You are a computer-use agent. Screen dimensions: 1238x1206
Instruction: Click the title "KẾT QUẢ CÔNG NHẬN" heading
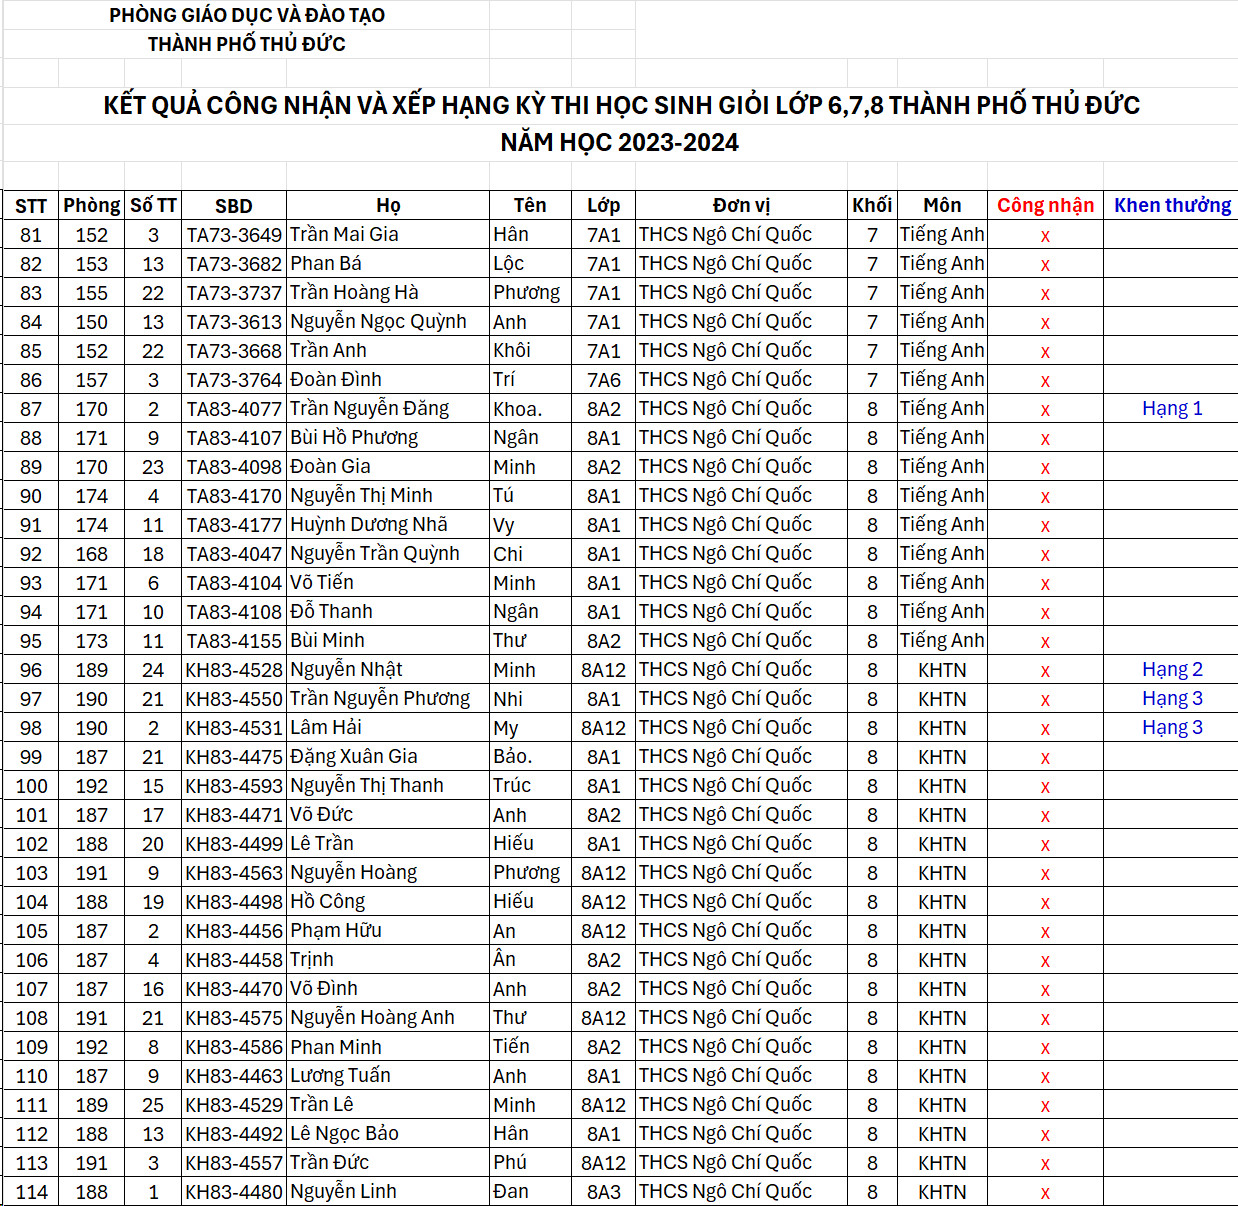(621, 106)
